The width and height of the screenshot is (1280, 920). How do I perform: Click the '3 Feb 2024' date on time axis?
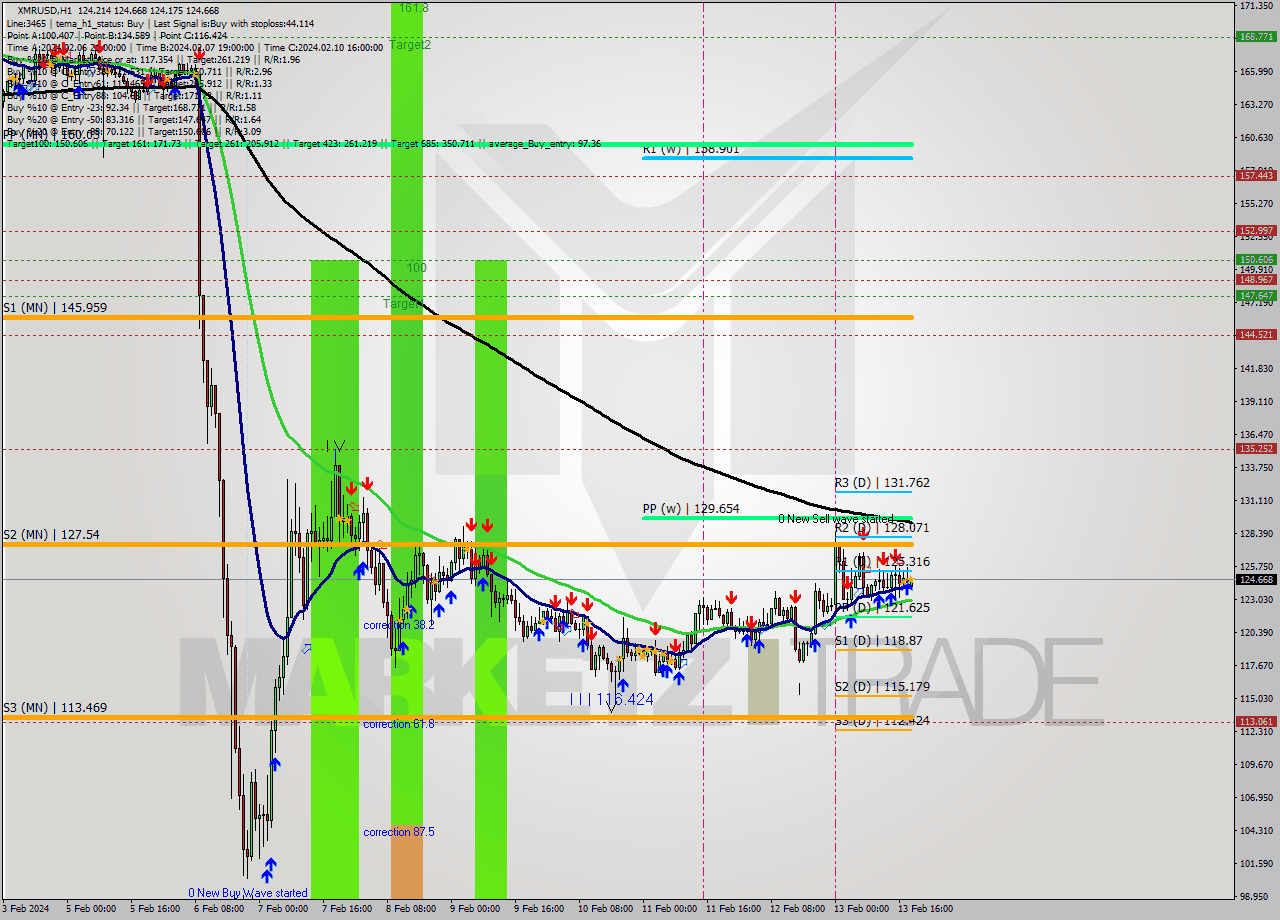coord(28,909)
